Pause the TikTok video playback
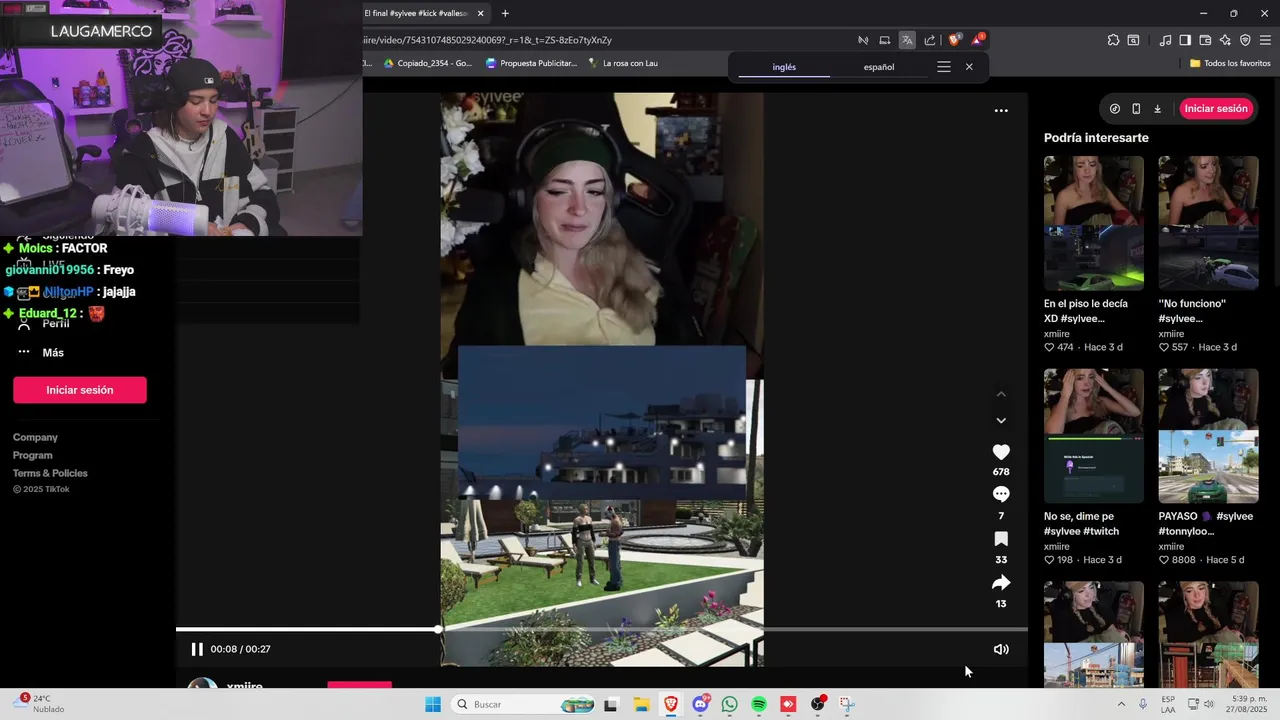The height and width of the screenshot is (720, 1280). pos(197,649)
